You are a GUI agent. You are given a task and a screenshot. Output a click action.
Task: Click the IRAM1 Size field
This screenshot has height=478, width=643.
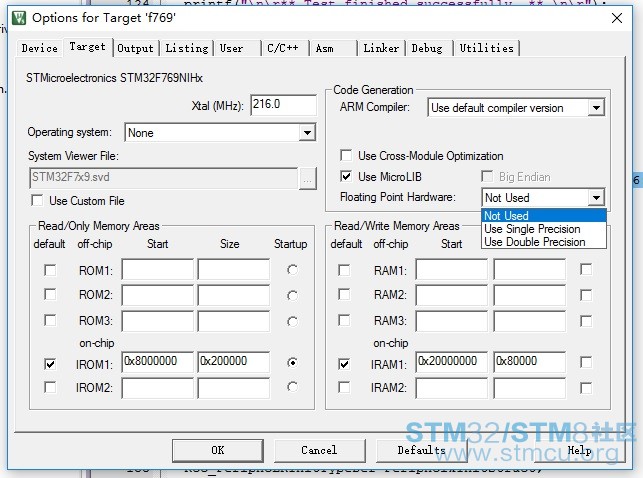tap(529, 362)
